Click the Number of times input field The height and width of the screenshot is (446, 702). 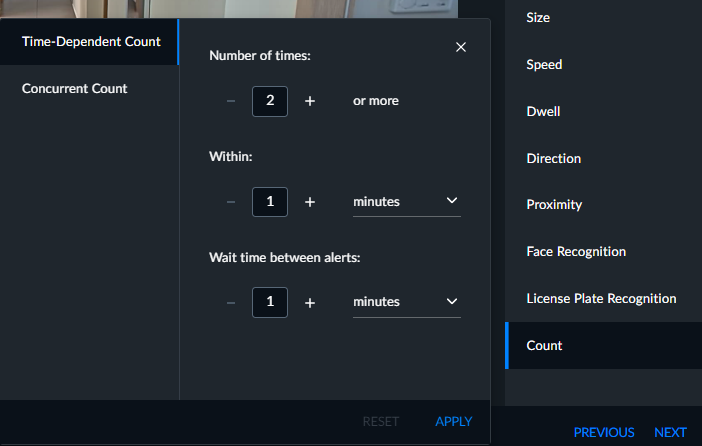[270, 101]
